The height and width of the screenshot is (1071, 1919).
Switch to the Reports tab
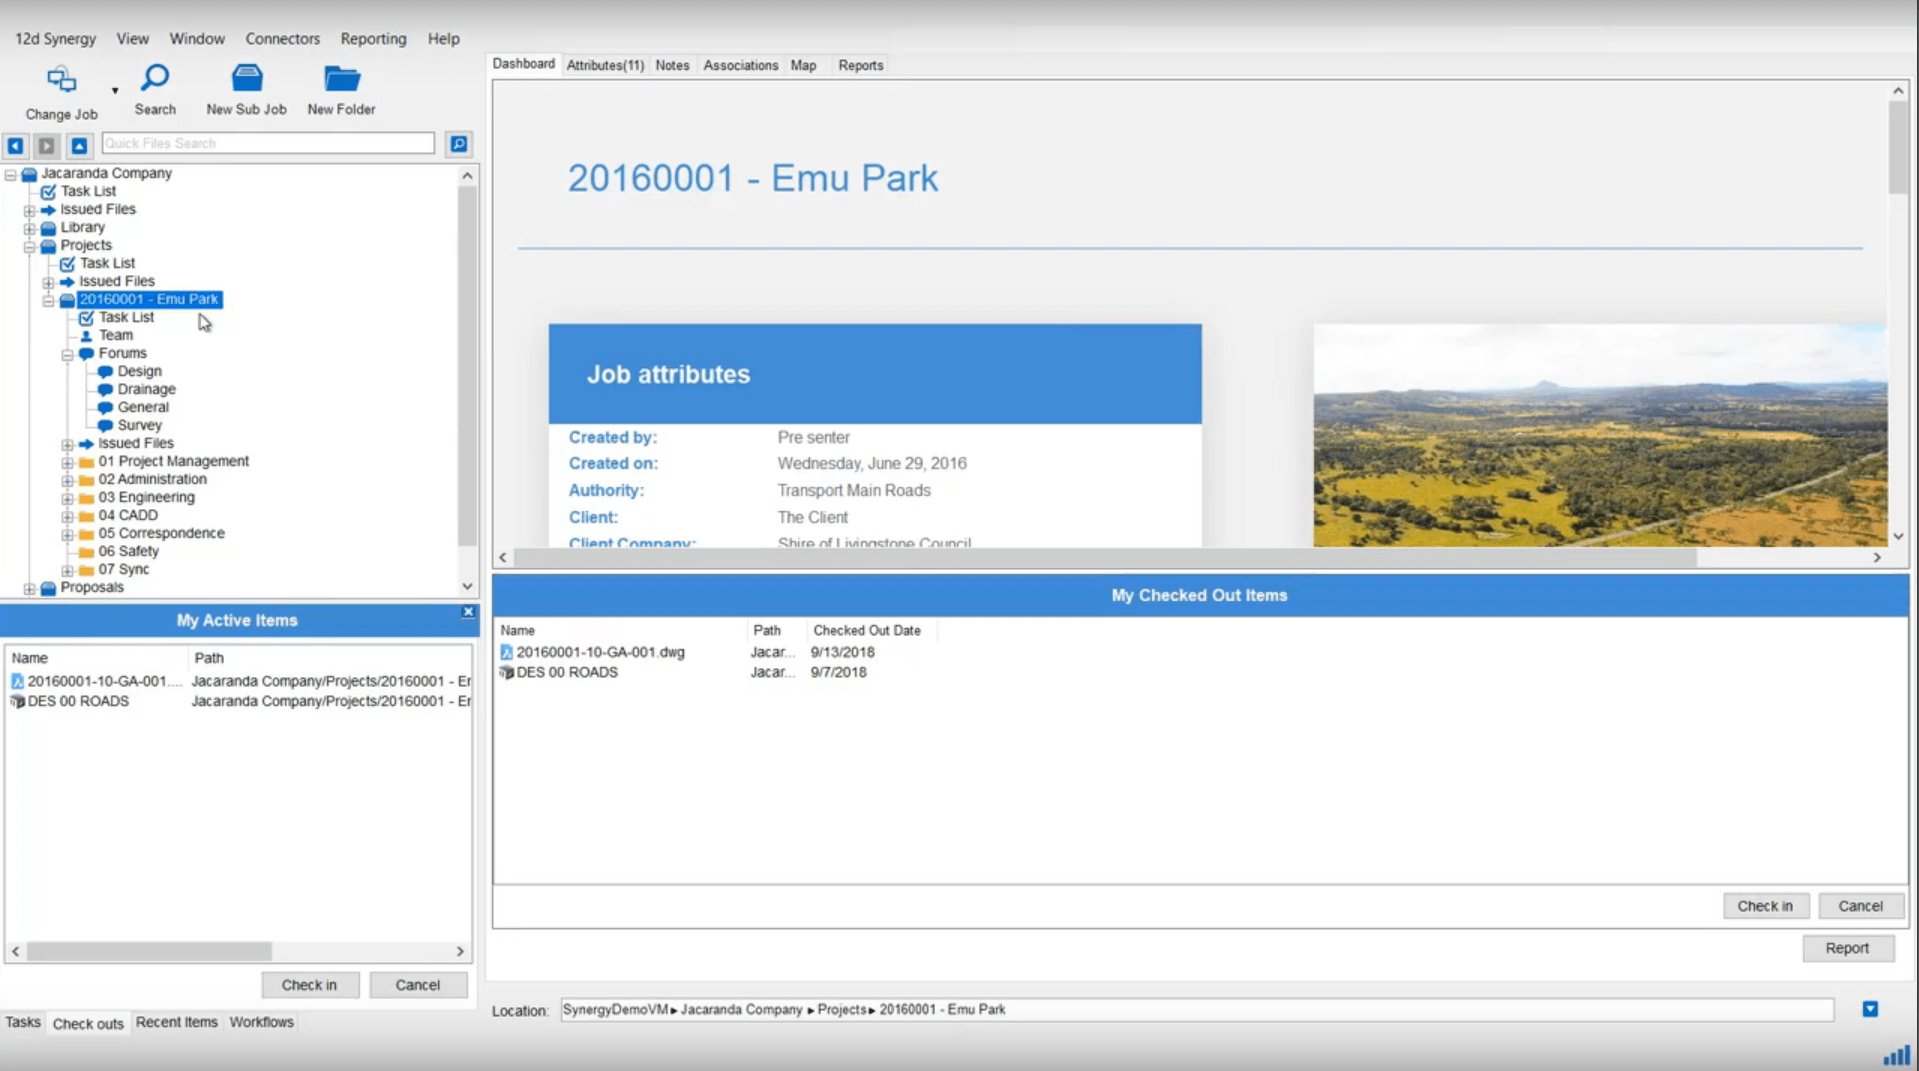[861, 65]
